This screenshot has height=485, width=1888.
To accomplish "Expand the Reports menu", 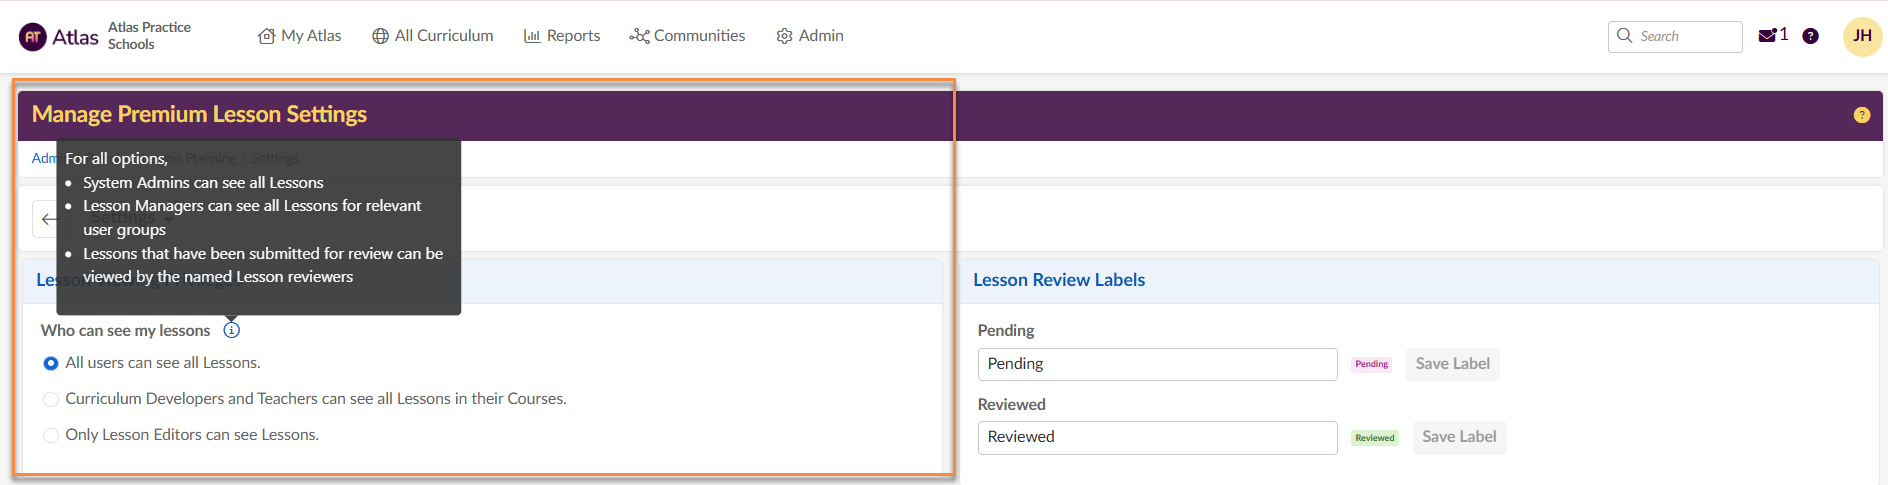I will coord(562,36).
